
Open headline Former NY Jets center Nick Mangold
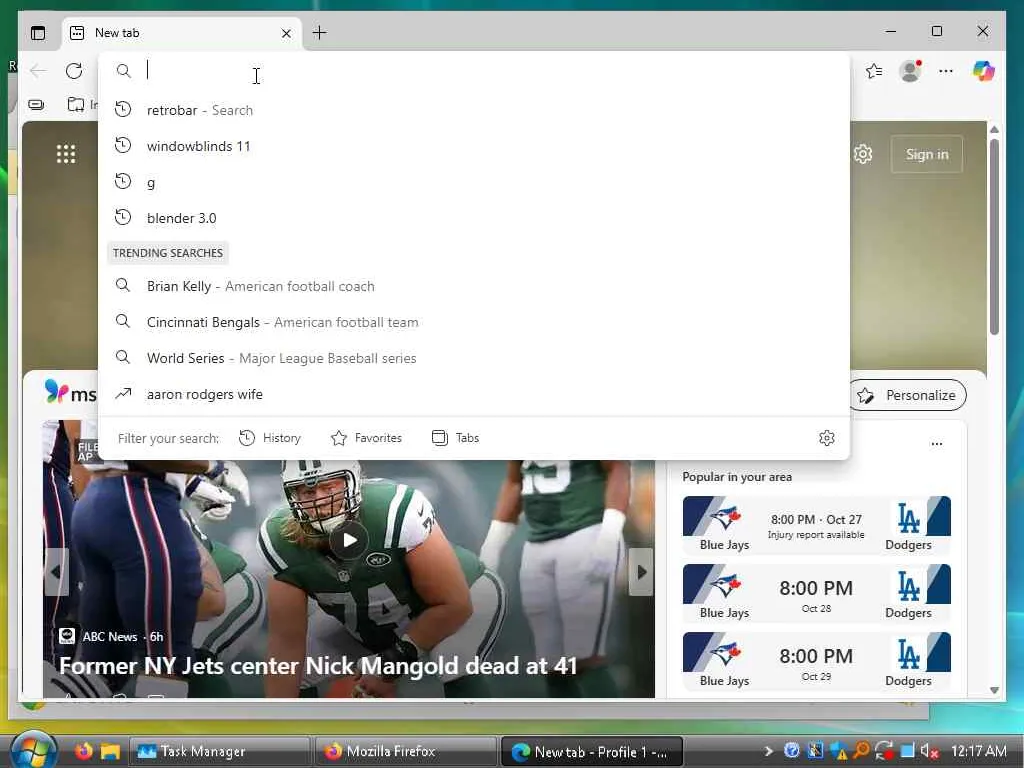[318, 665]
